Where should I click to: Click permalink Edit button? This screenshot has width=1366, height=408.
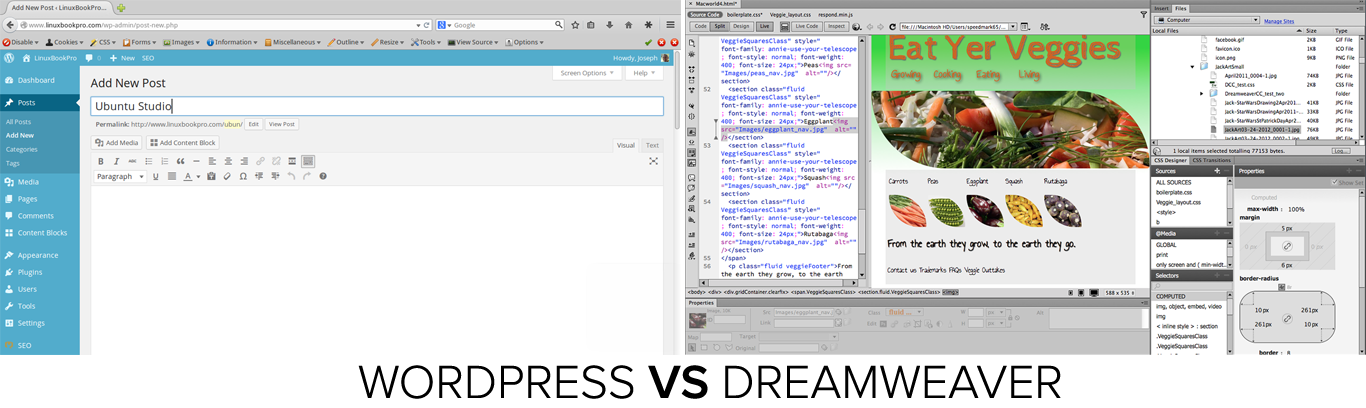tap(254, 124)
